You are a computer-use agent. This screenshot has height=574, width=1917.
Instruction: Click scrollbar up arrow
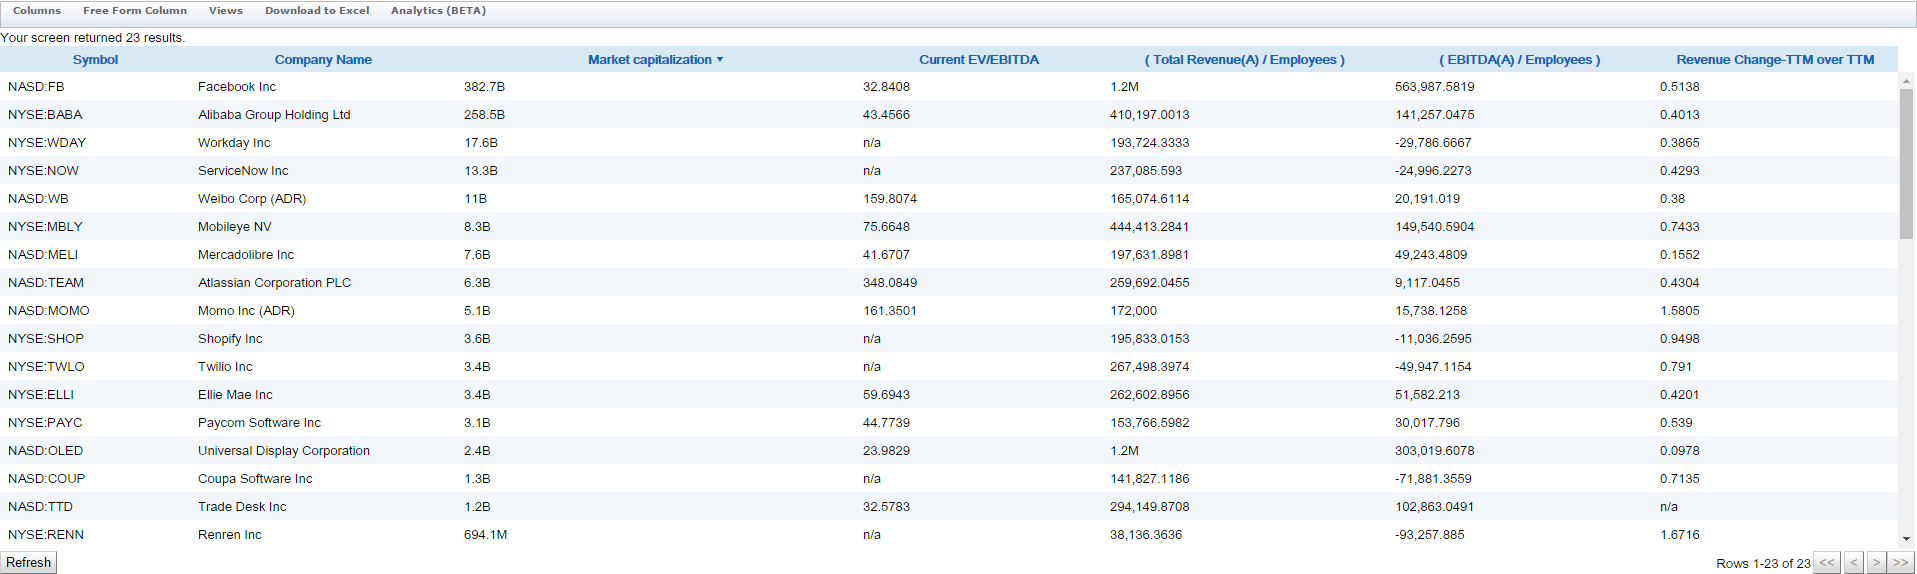point(1907,80)
